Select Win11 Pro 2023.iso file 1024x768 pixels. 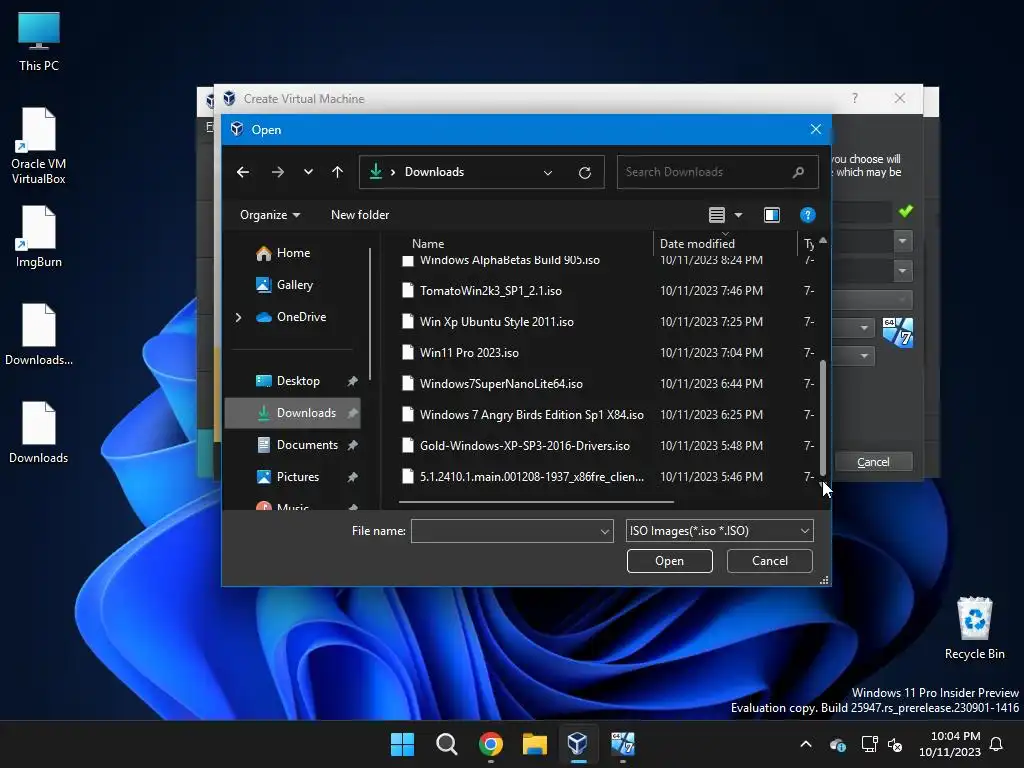click(469, 353)
